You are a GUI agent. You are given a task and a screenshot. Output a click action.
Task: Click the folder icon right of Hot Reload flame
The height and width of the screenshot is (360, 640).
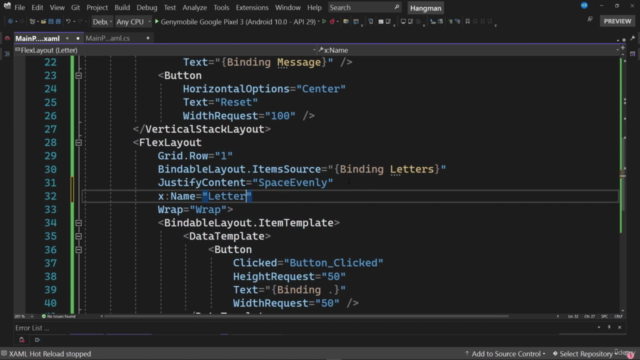click(x=346, y=21)
